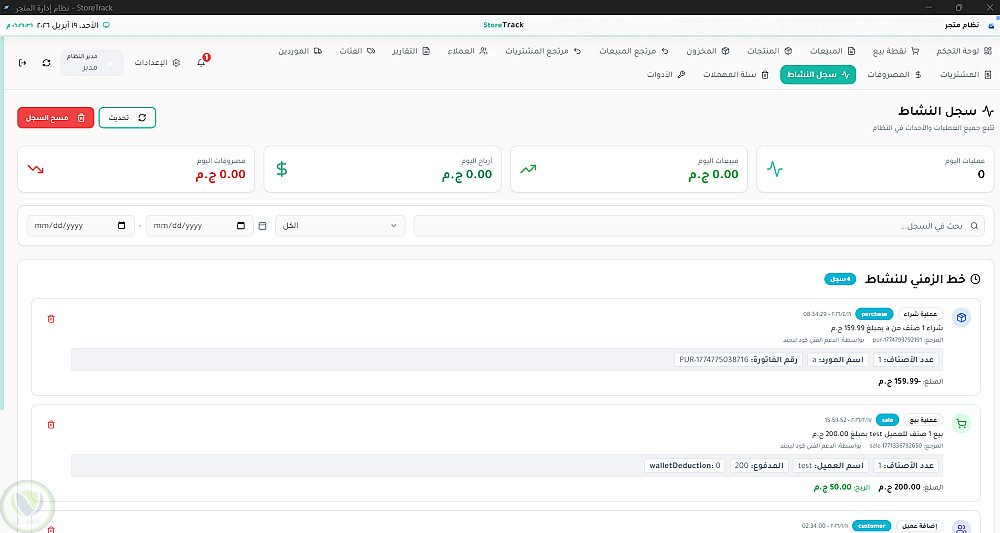
Task: Click the نظام متجر app logo label
Action: [x=962, y=25]
